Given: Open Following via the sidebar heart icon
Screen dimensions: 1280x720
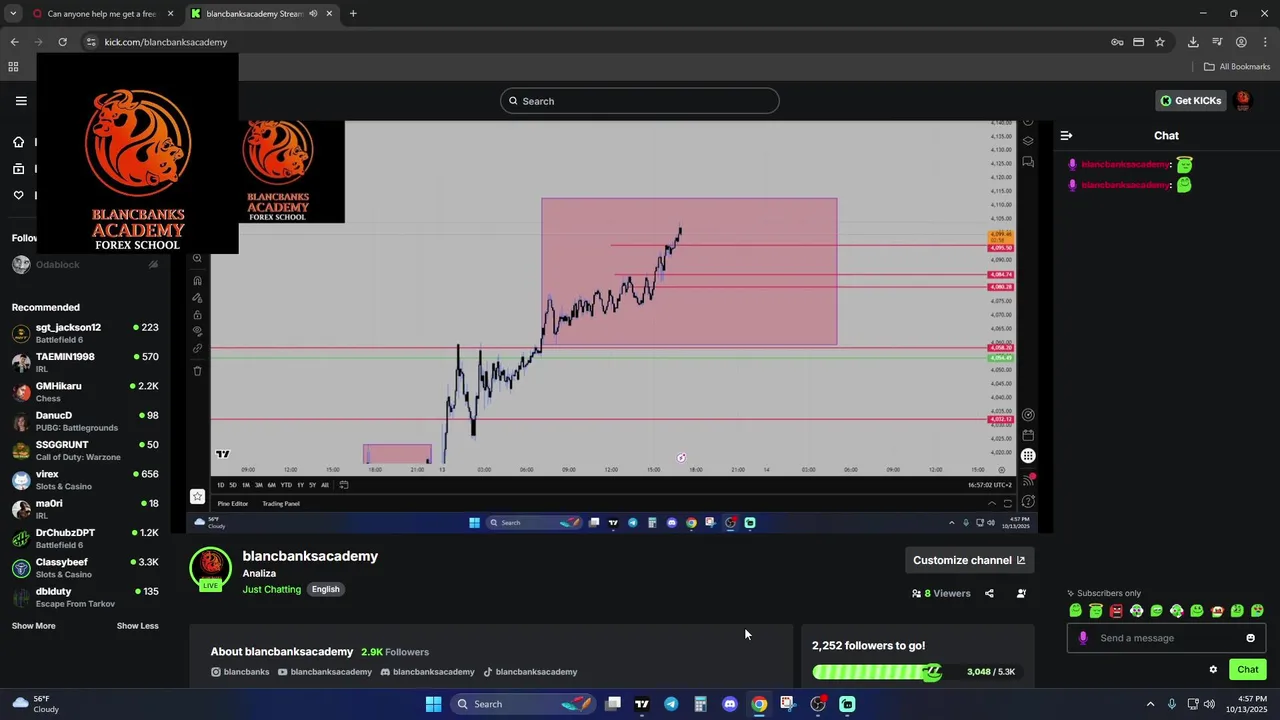Looking at the screenshot, I should click(18, 195).
